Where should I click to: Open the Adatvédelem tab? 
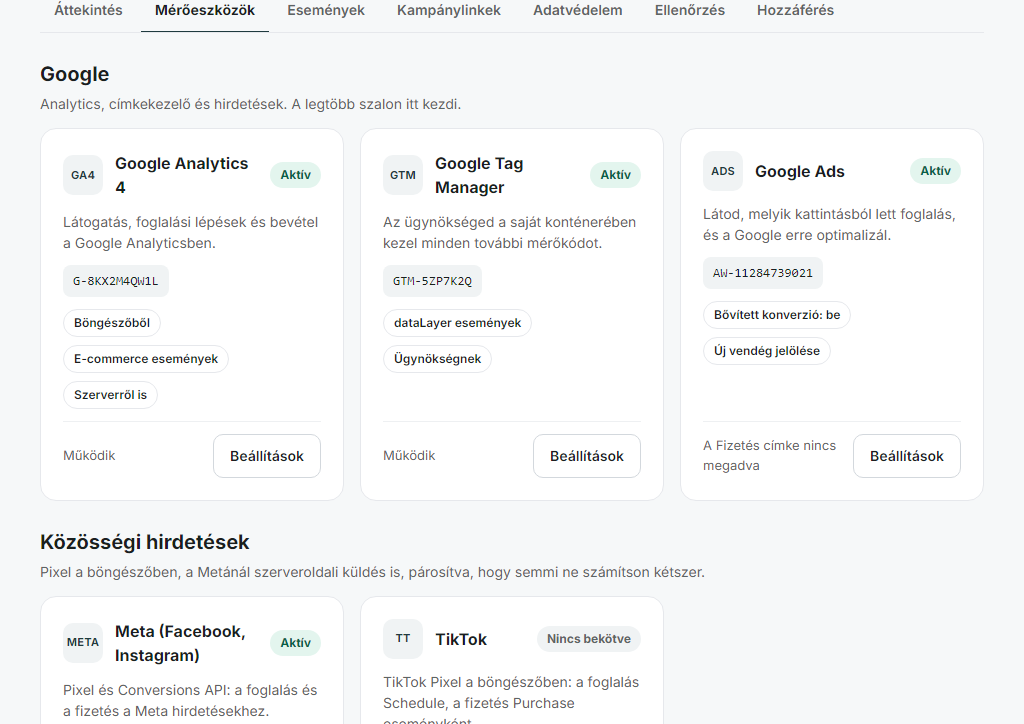(x=577, y=10)
